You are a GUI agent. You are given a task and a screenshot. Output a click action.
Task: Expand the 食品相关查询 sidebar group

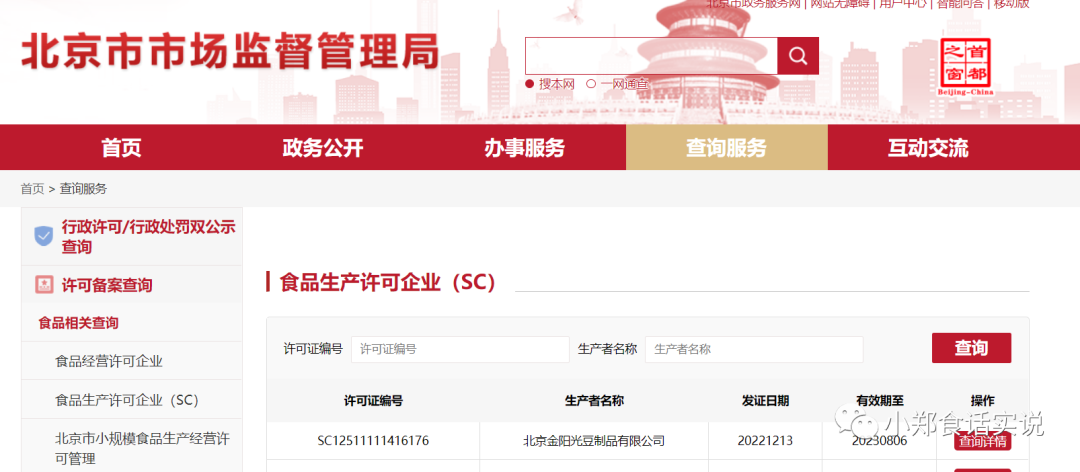(x=79, y=322)
